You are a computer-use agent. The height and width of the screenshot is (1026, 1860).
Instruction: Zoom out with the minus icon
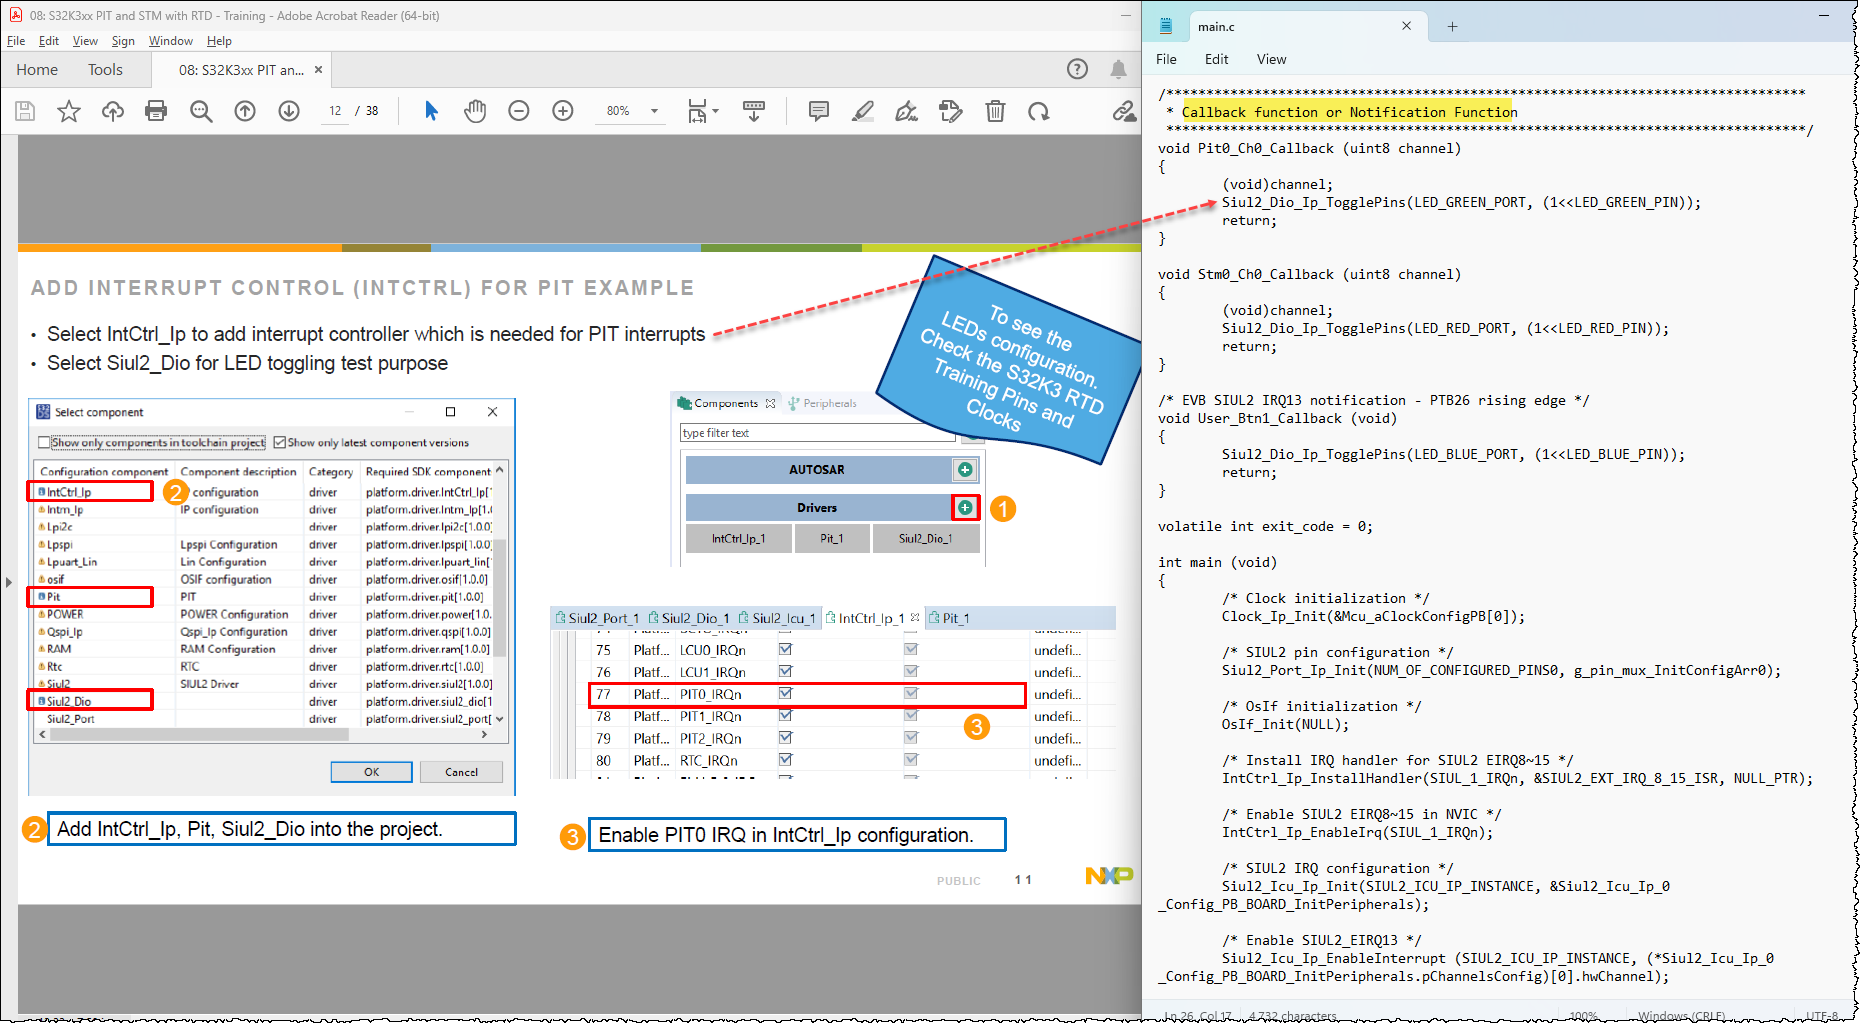click(519, 111)
